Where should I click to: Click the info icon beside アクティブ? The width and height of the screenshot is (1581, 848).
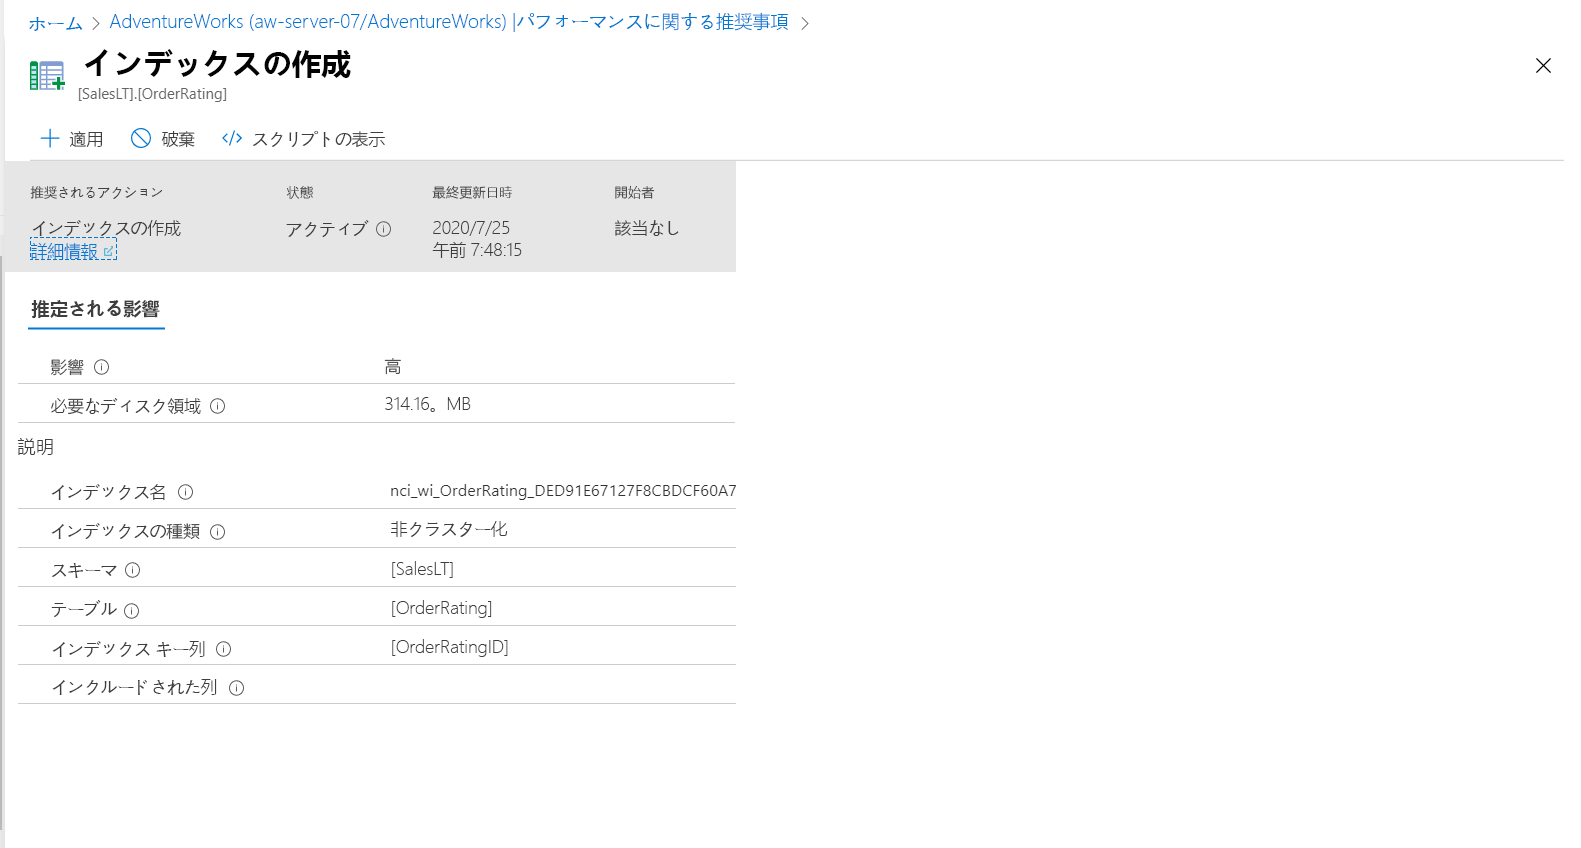click(384, 229)
